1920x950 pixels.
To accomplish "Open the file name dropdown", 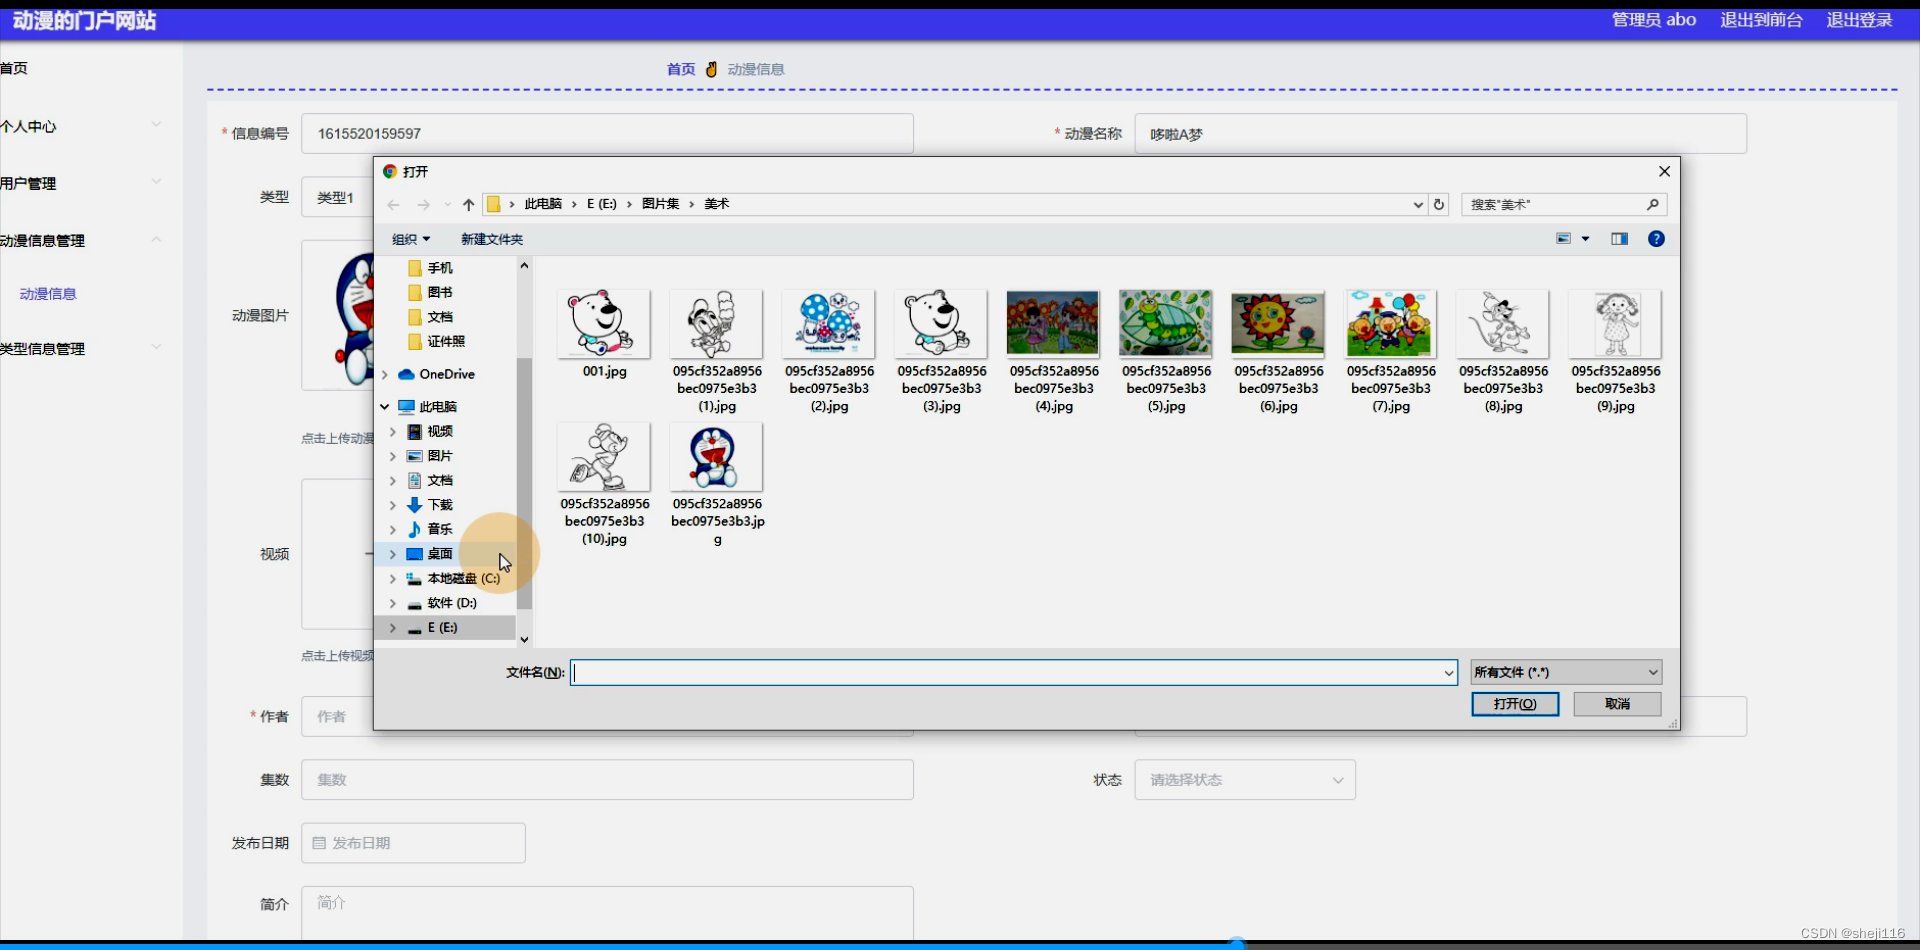I will pos(1448,673).
